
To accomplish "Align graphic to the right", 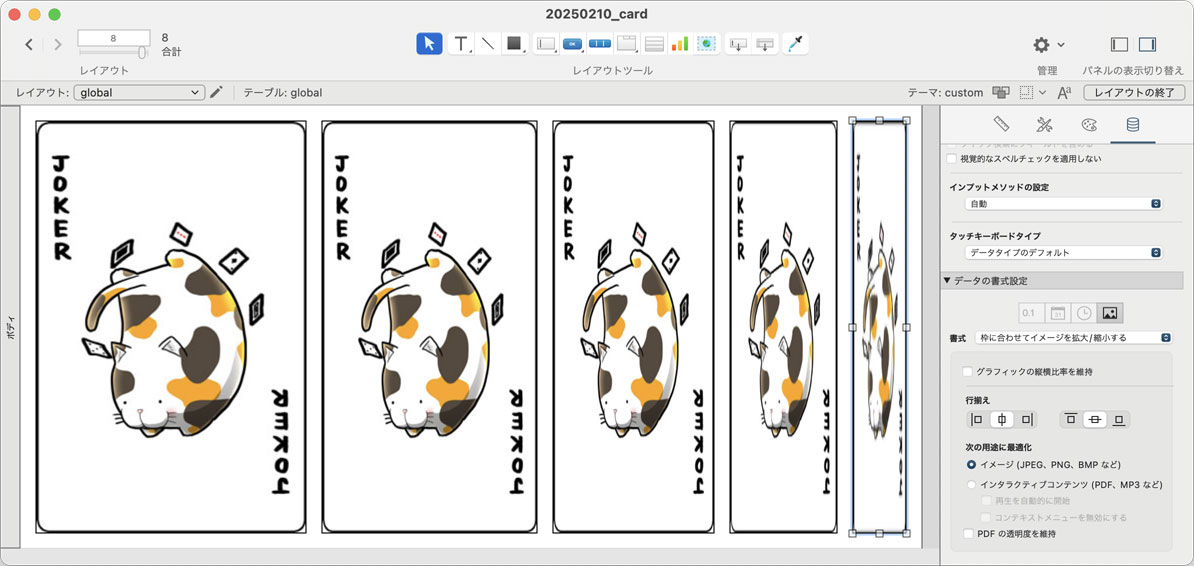I will point(1027,419).
